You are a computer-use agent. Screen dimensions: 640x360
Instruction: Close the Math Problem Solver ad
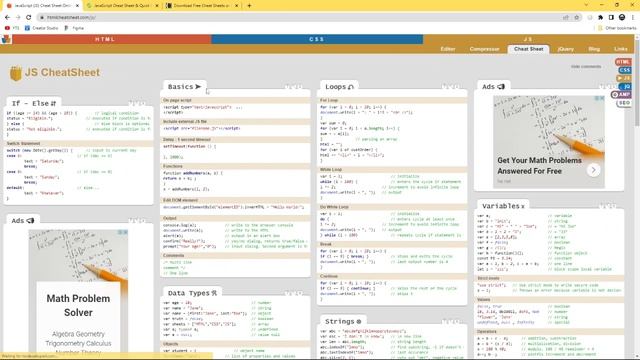click(x=125, y=232)
